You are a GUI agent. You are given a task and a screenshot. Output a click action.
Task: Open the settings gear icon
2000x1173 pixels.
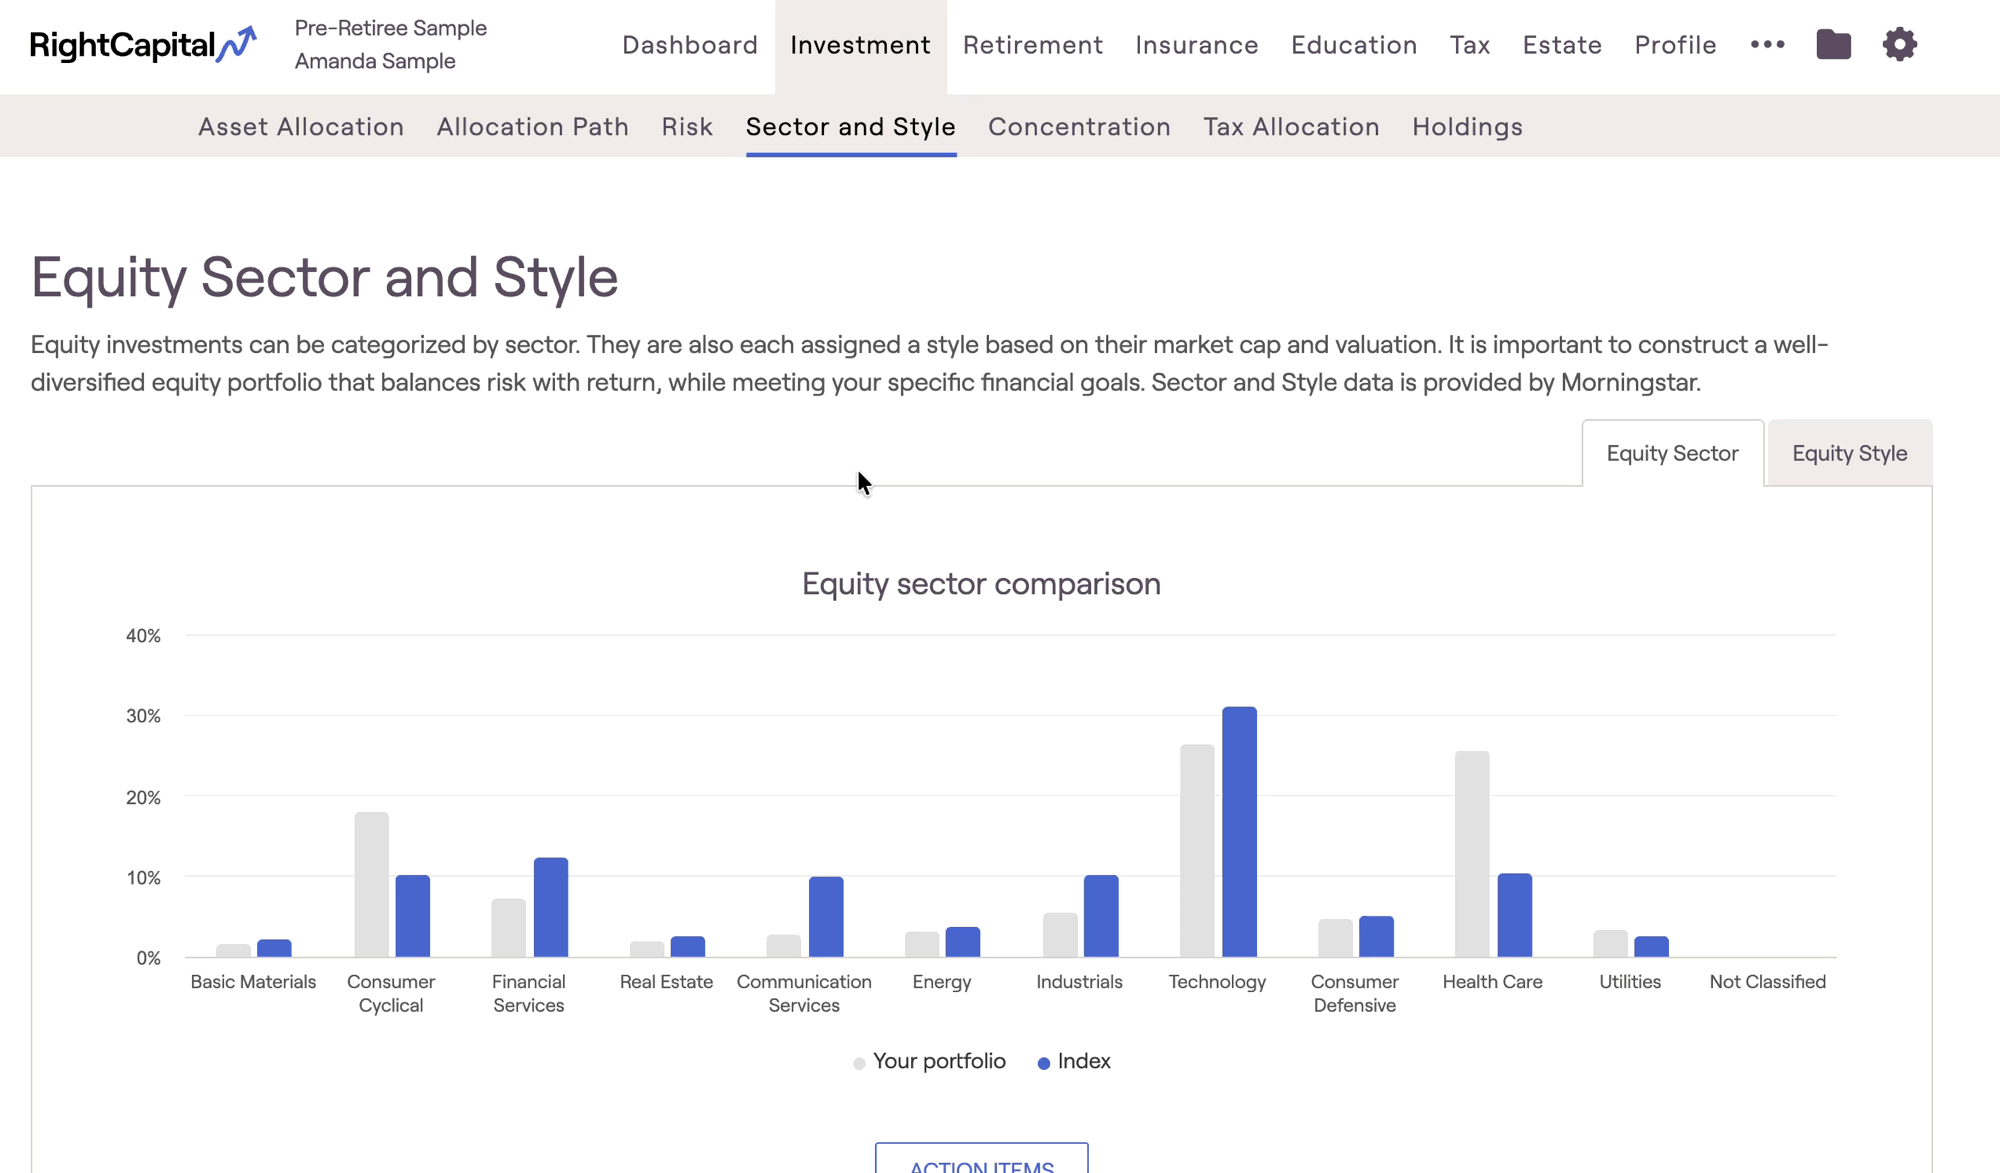point(1899,45)
